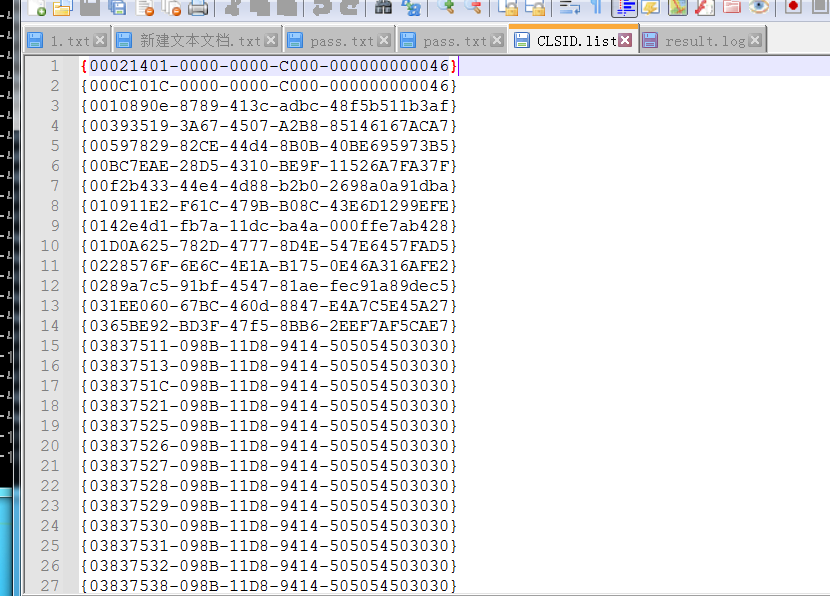This screenshot has height=596, width=830.
Task: Click the Replace icon in toolbar
Action: (x=410, y=7)
